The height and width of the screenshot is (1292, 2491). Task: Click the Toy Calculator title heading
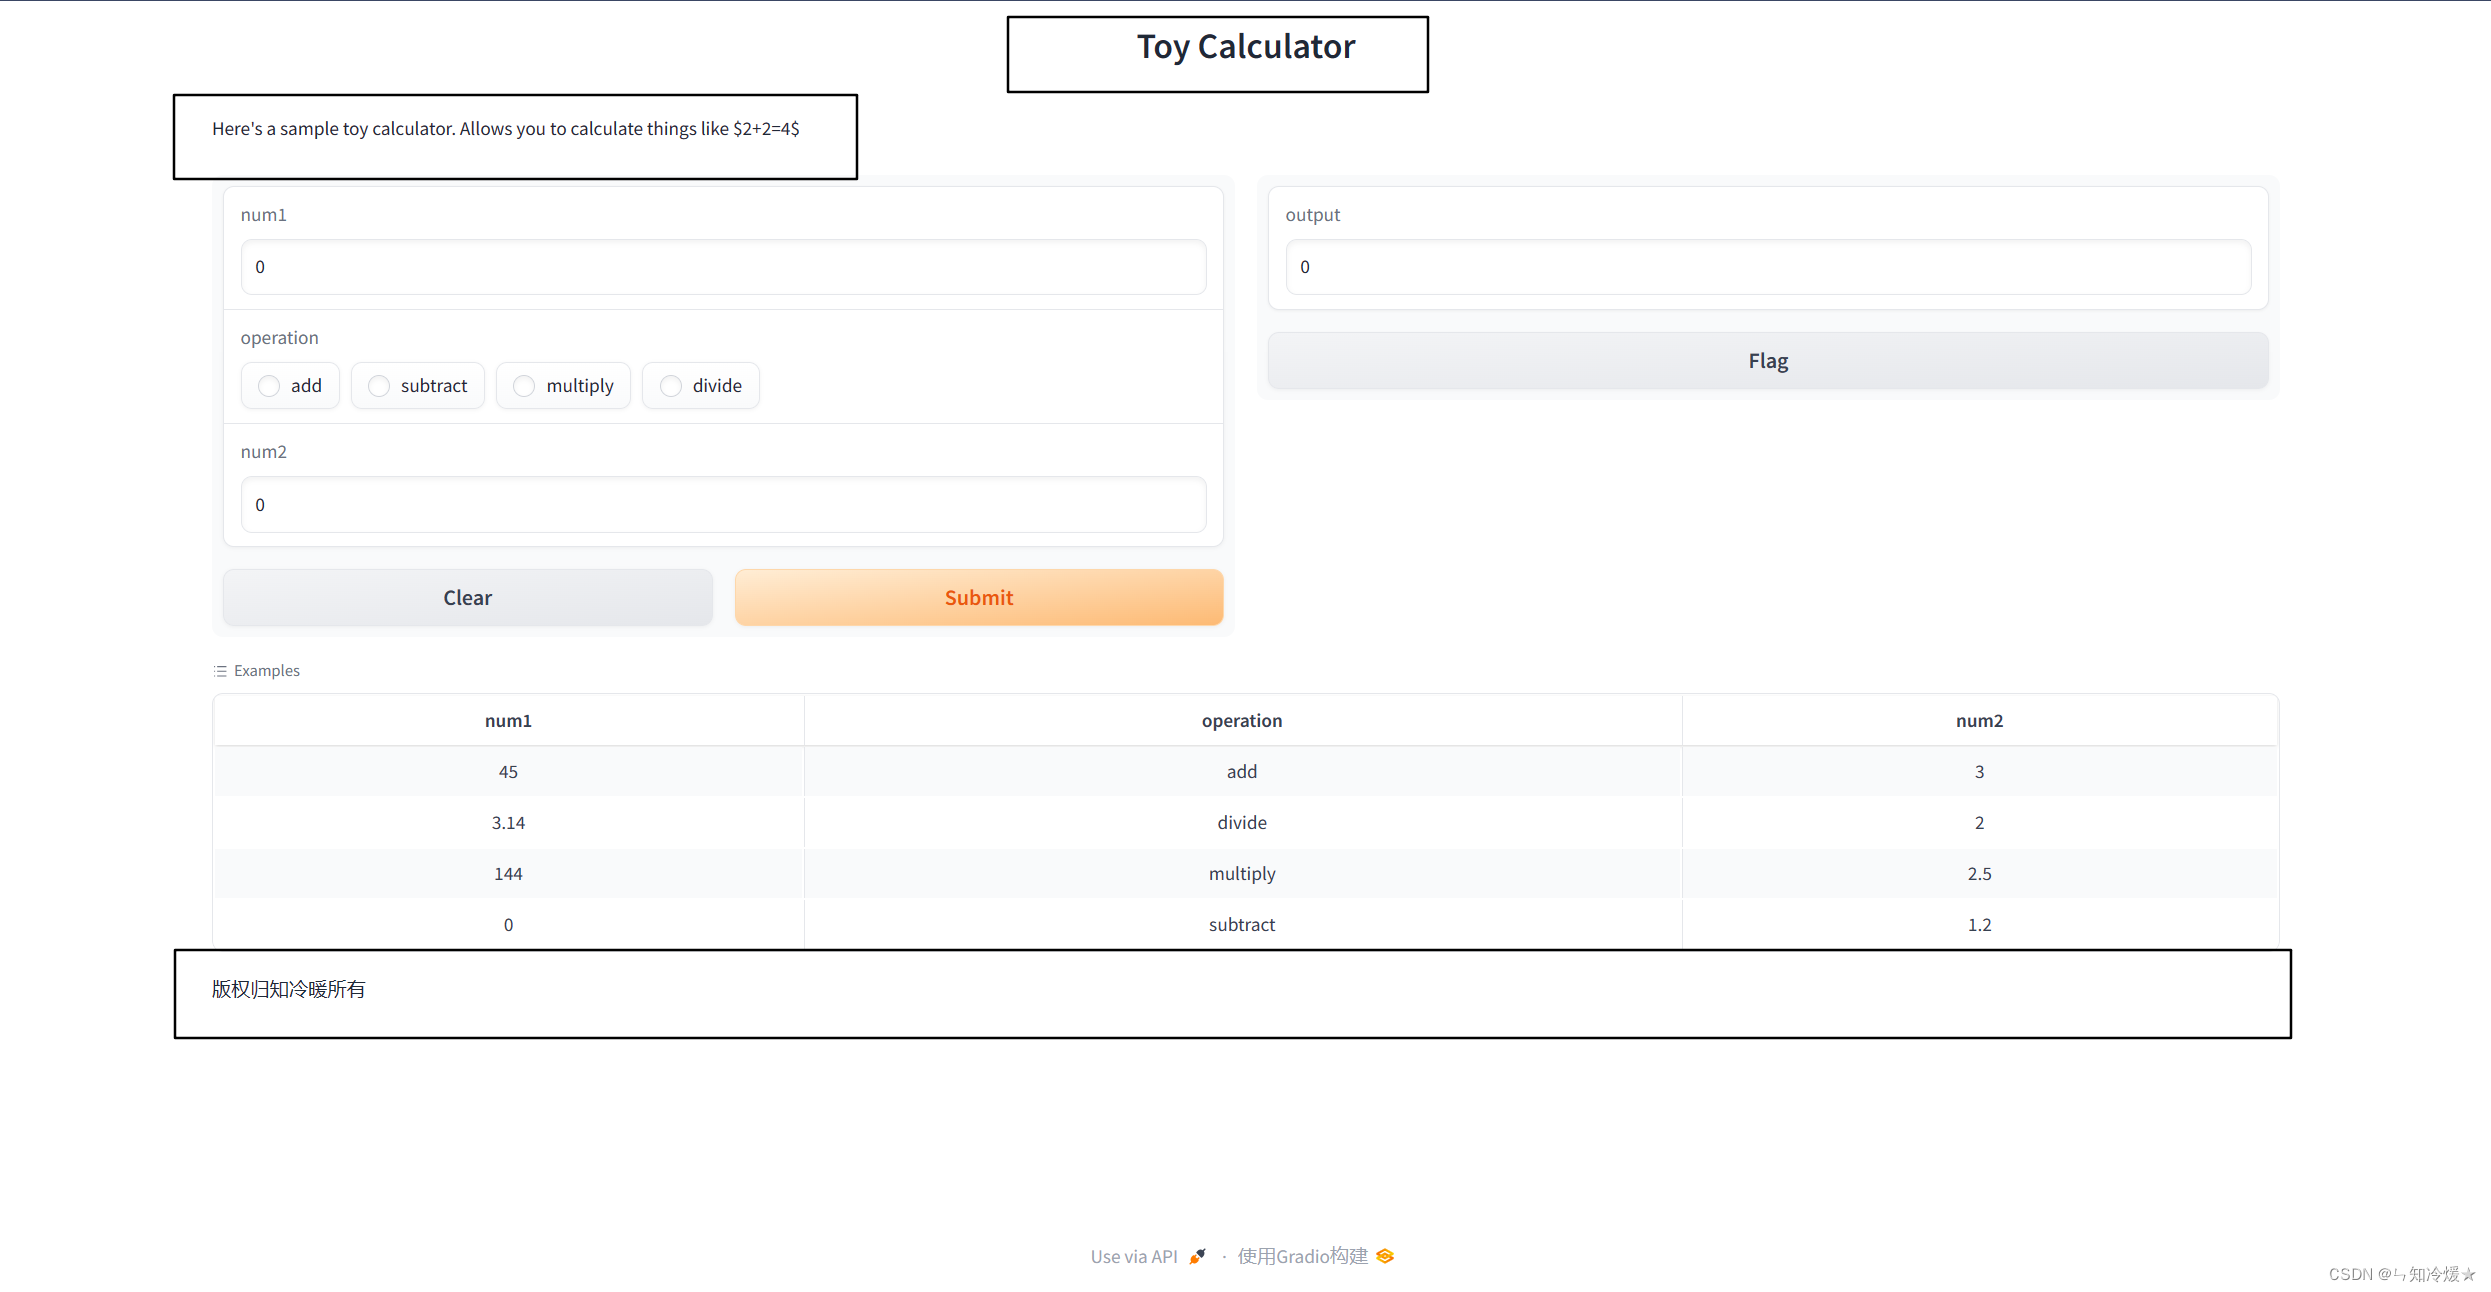(1245, 47)
